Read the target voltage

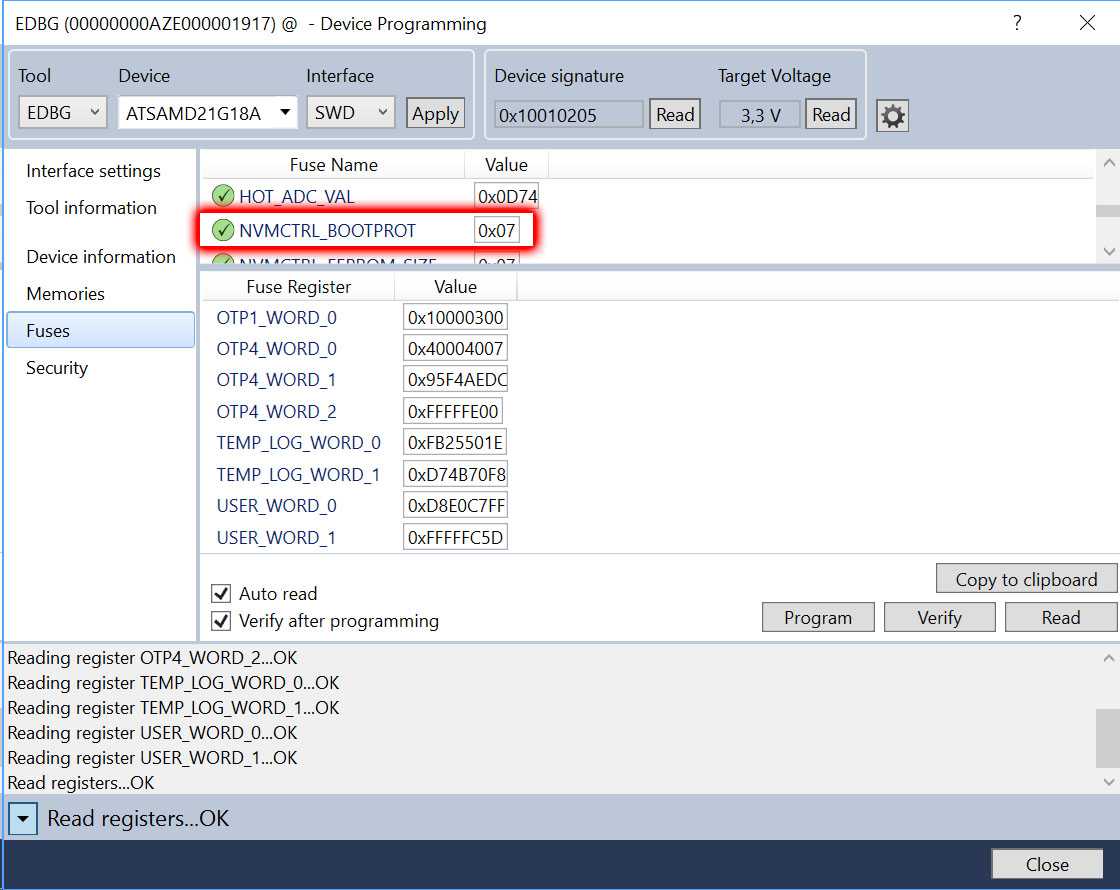coord(831,115)
